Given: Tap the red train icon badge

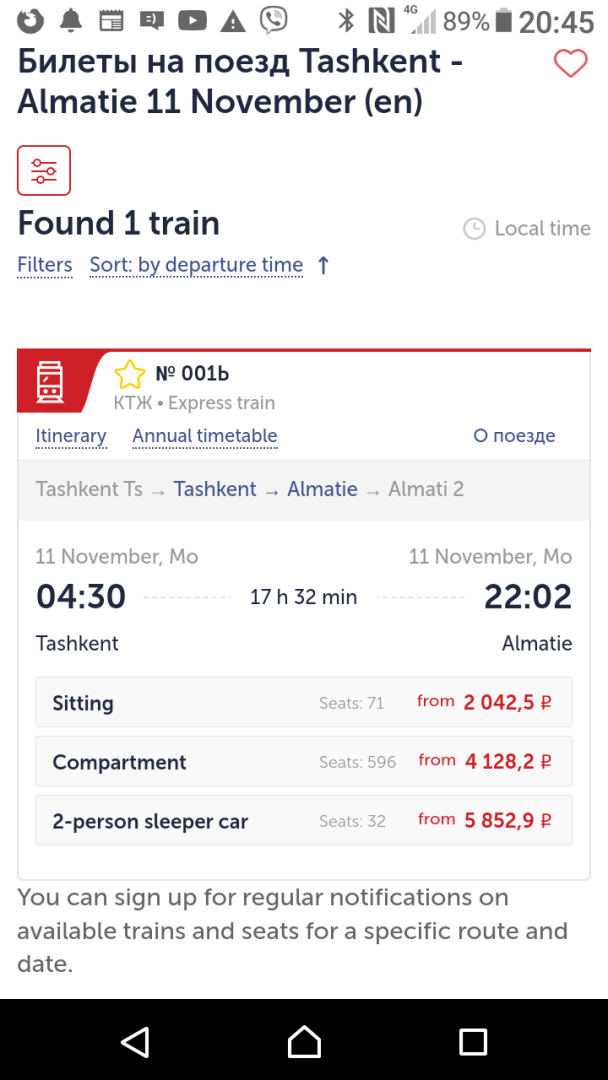Looking at the screenshot, I should (50, 382).
